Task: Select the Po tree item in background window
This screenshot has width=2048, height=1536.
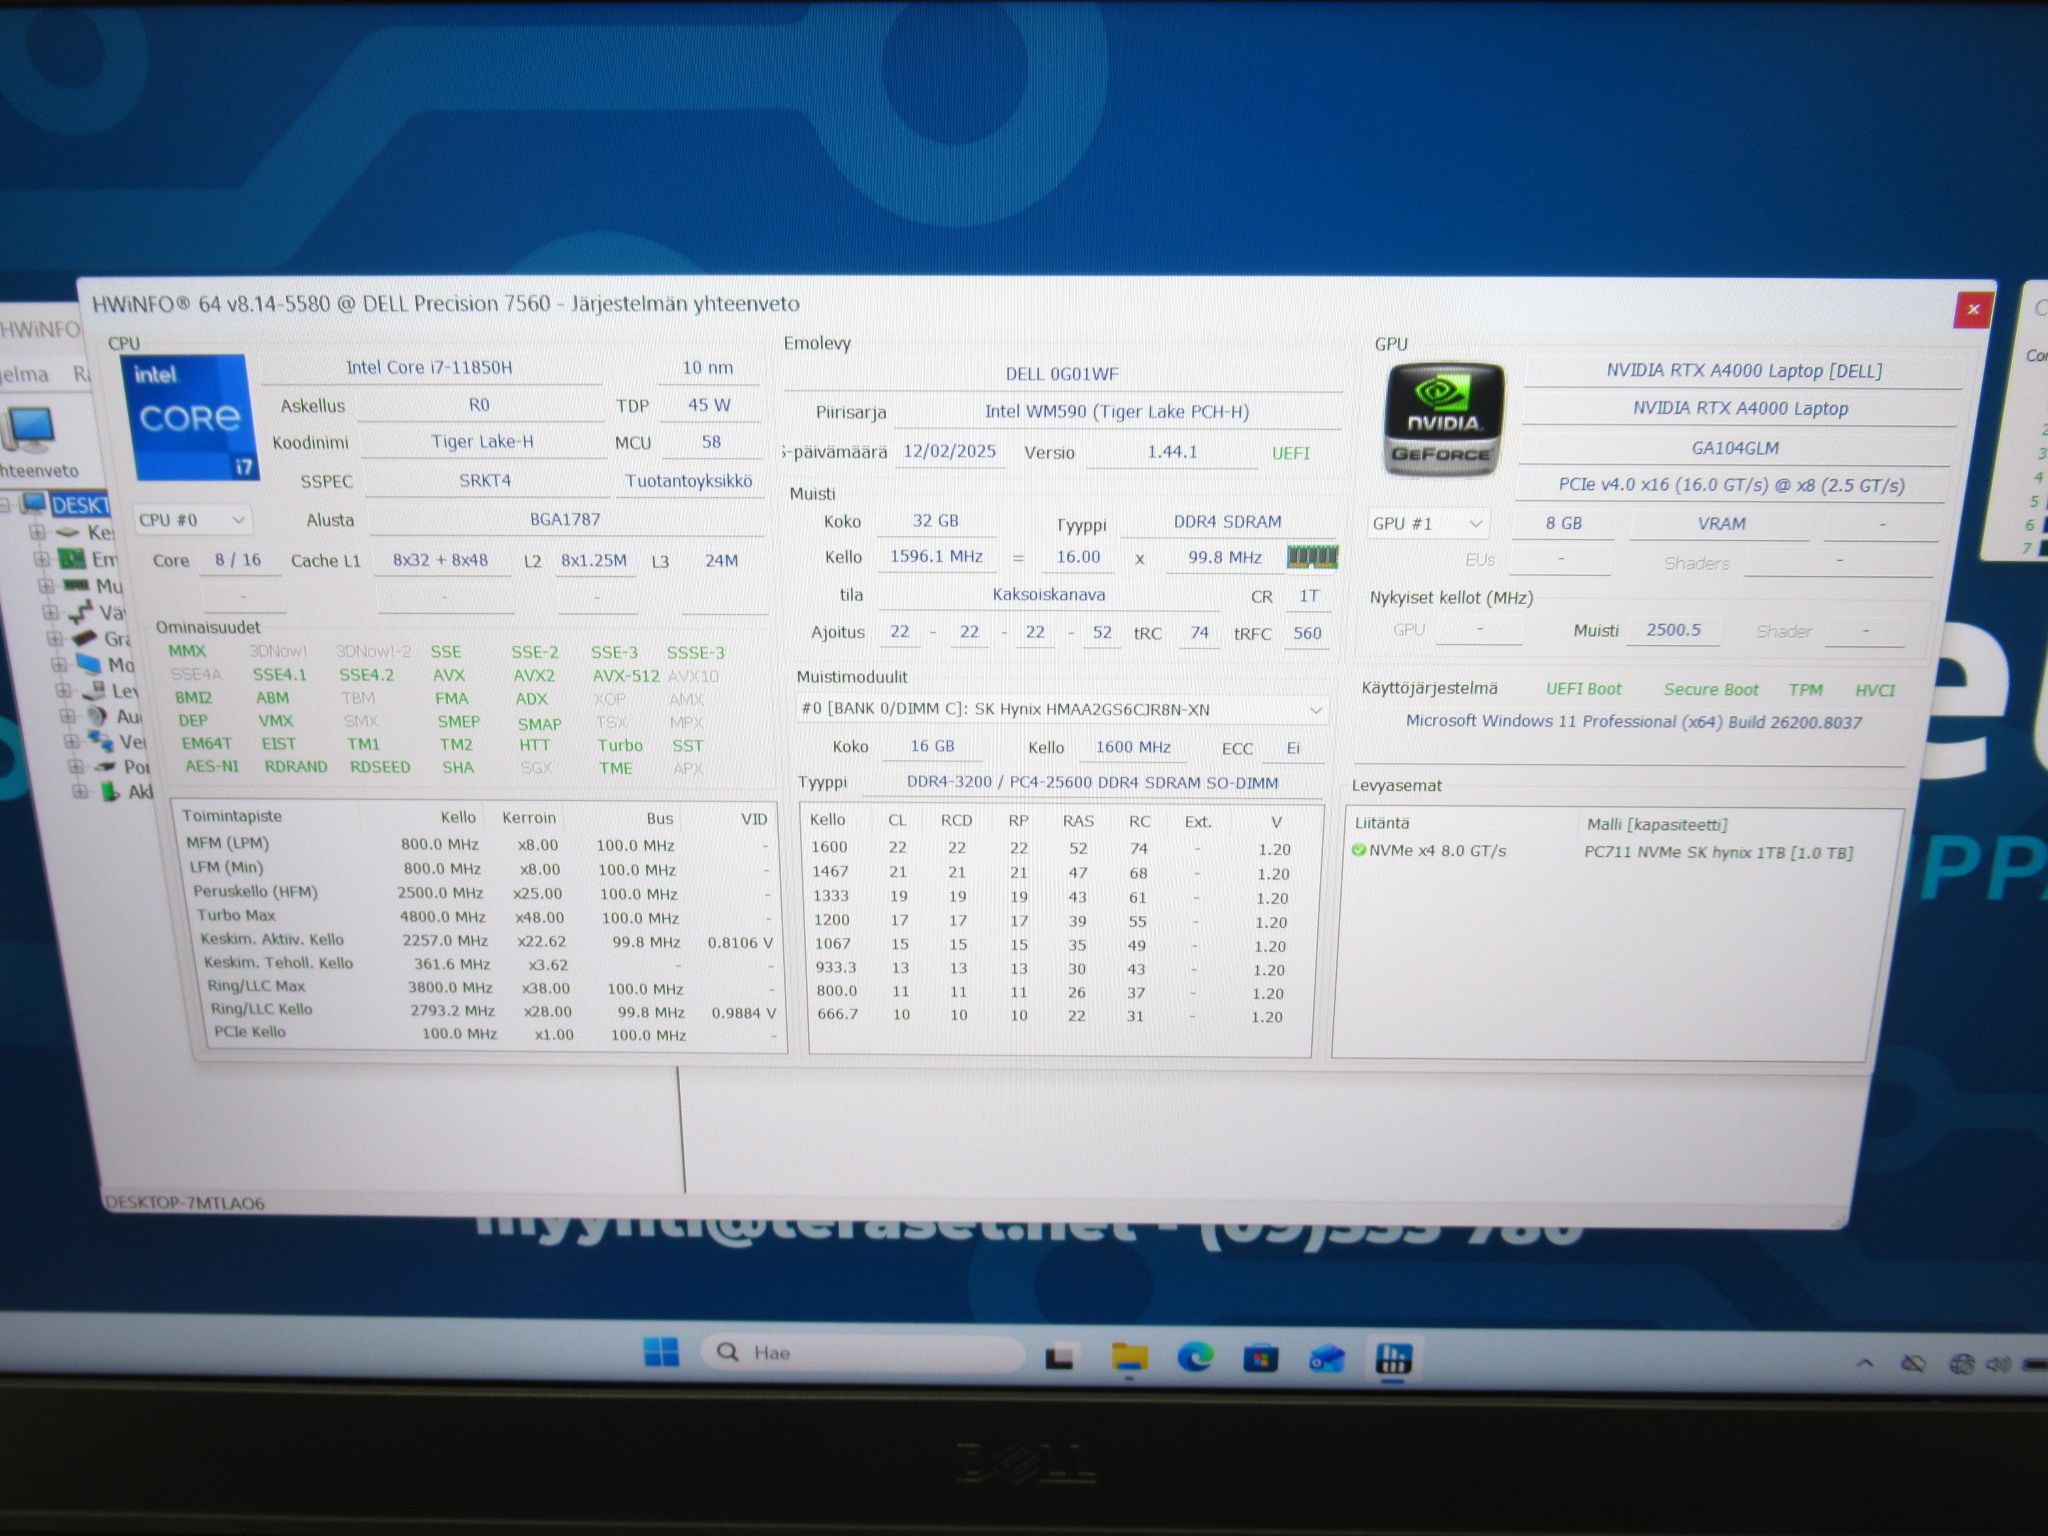Action: (137, 767)
